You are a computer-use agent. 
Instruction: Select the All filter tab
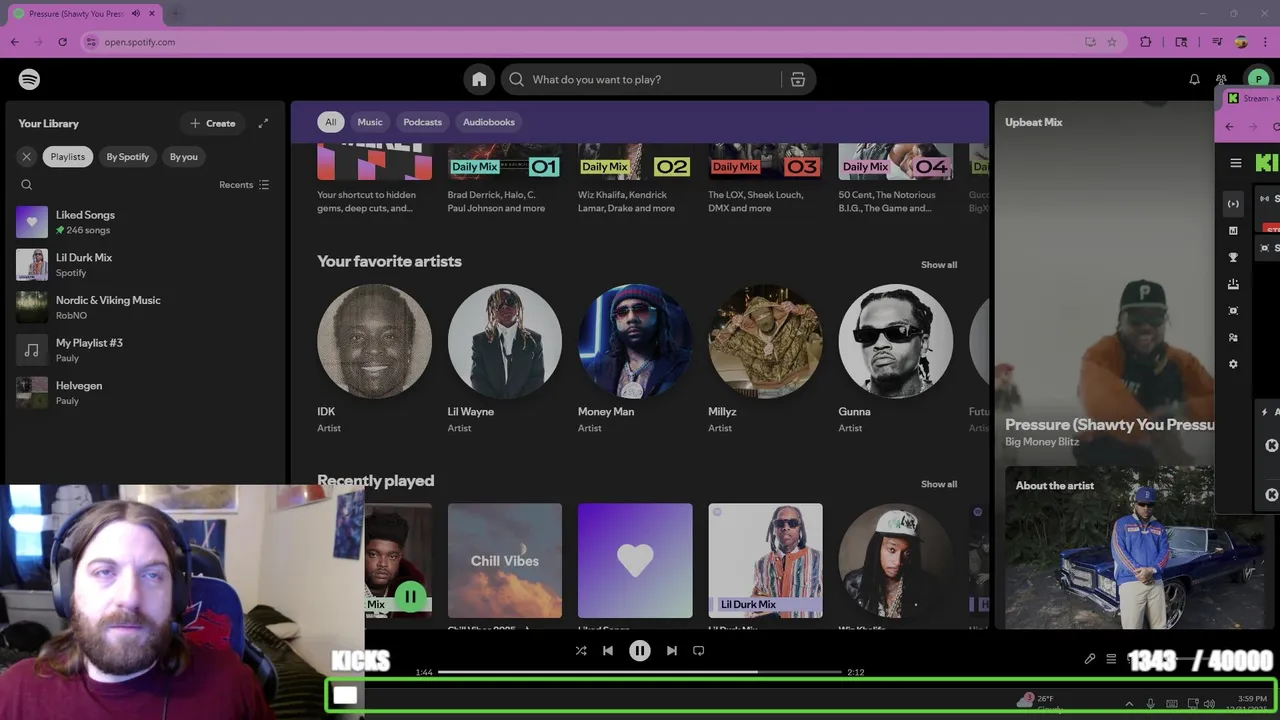330,122
